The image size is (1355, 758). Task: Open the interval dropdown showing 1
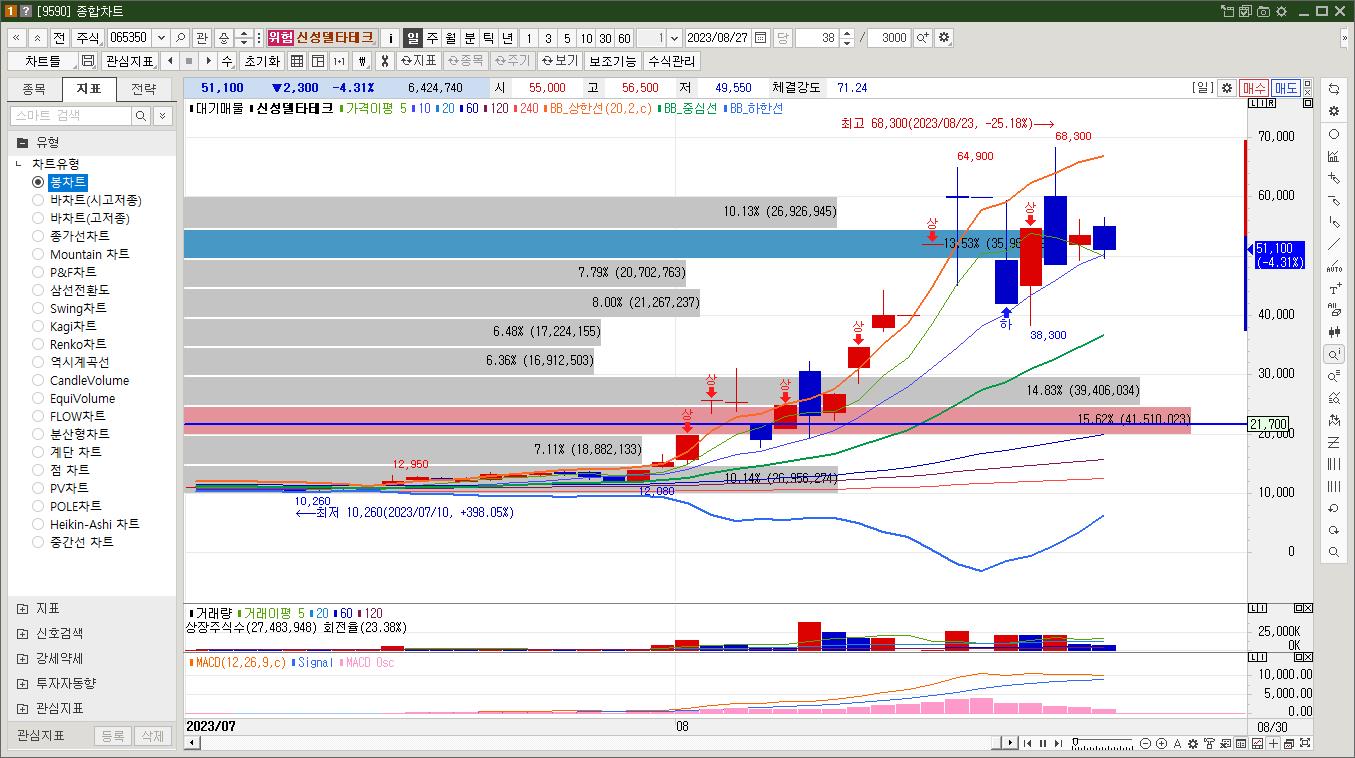pos(674,38)
